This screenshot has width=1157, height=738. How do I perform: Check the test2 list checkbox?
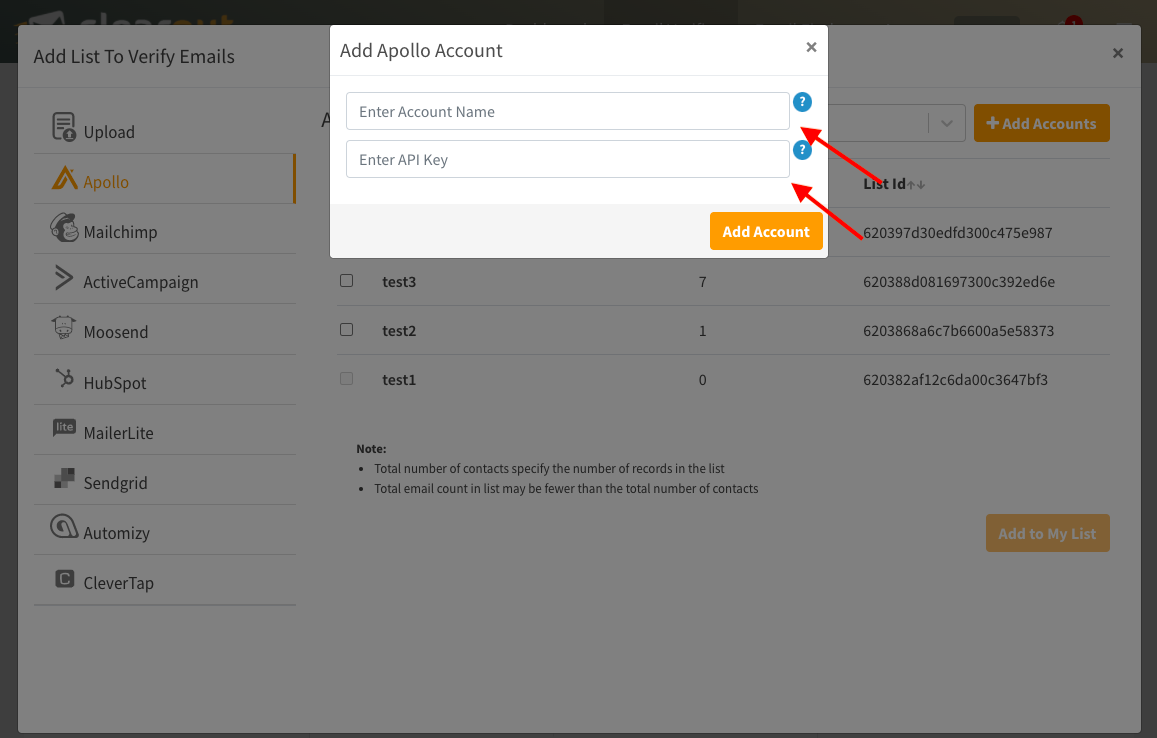[346, 329]
